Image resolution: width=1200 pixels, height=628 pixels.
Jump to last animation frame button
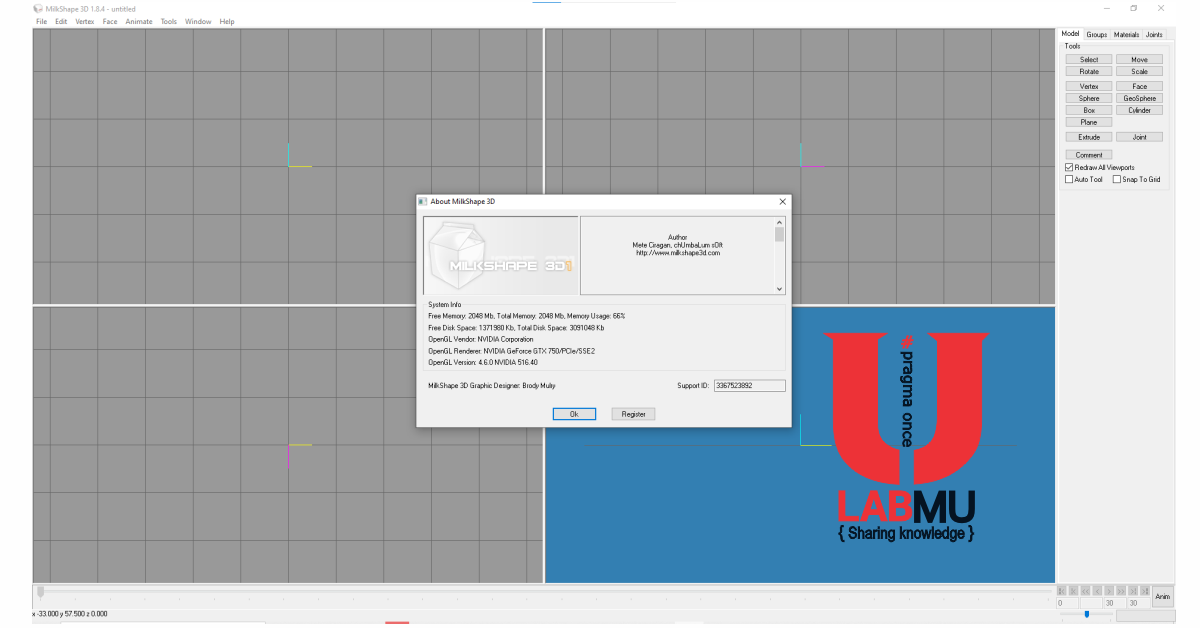[x=1145, y=591]
